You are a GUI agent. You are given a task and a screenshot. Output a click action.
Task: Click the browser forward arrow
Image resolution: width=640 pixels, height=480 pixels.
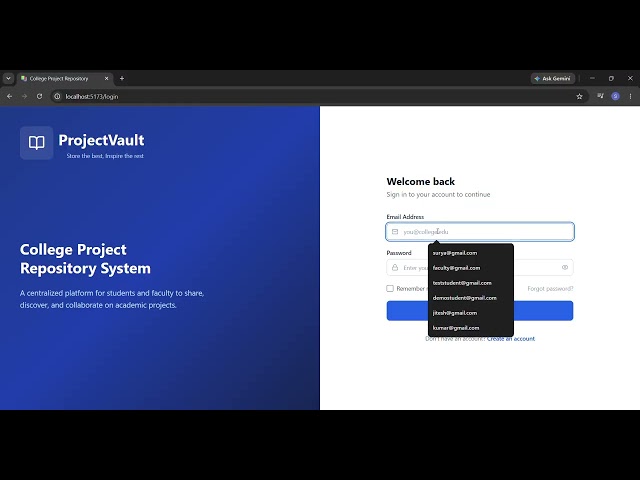click(24, 96)
